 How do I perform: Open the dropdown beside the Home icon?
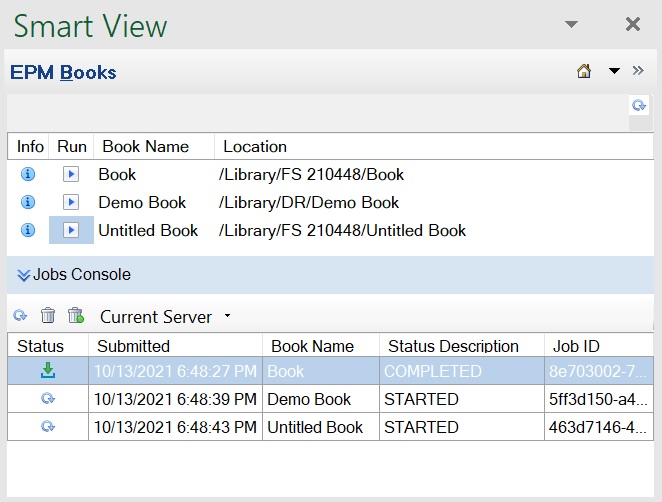pyautogui.click(x=614, y=71)
